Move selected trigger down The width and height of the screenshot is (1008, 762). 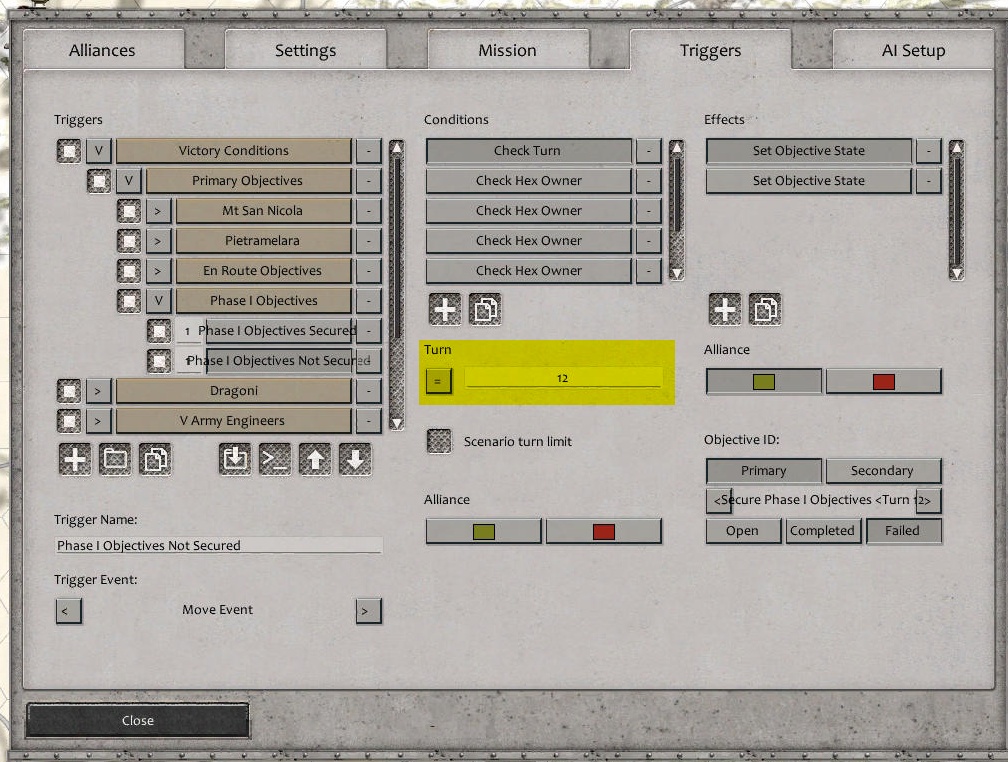(x=355, y=459)
